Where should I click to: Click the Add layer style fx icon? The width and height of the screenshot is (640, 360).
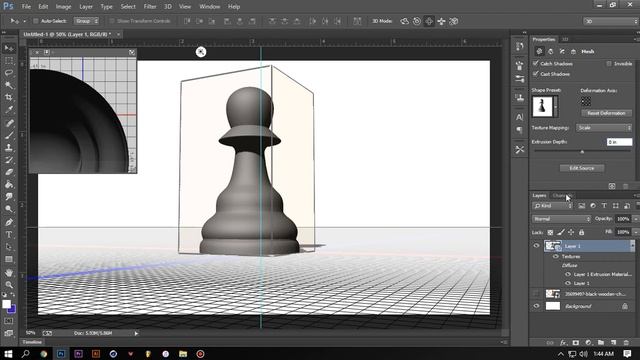563,342
